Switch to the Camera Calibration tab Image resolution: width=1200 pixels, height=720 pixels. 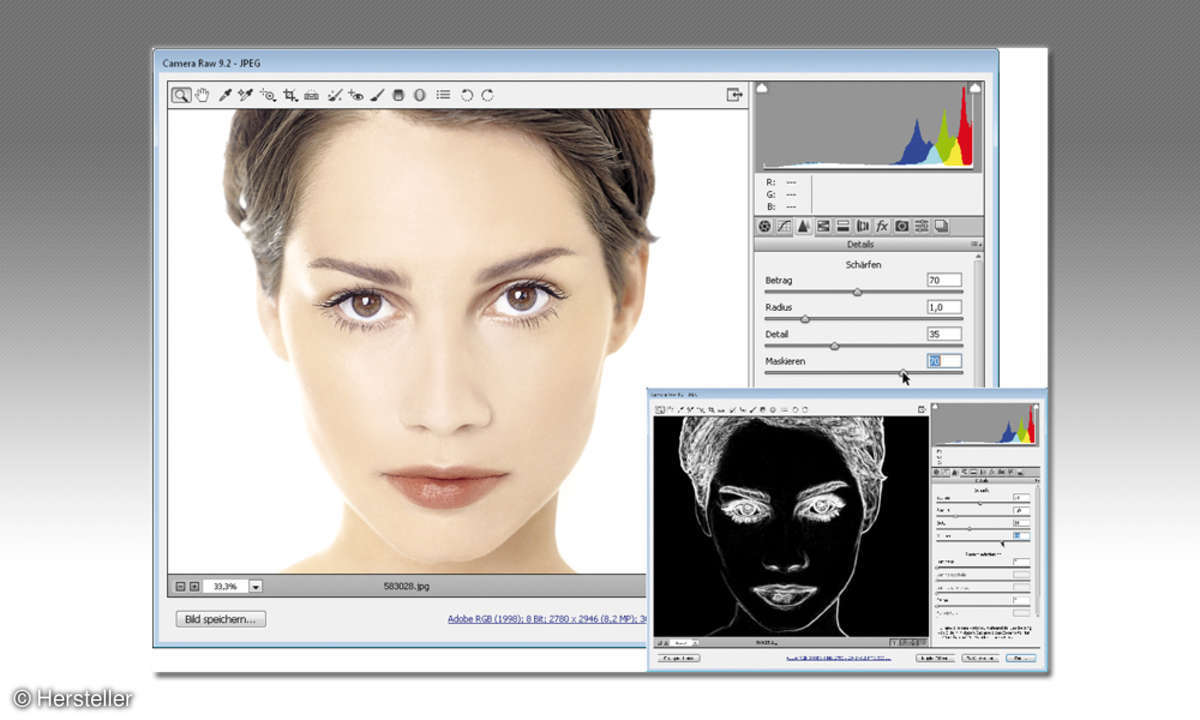(x=901, y=227)
